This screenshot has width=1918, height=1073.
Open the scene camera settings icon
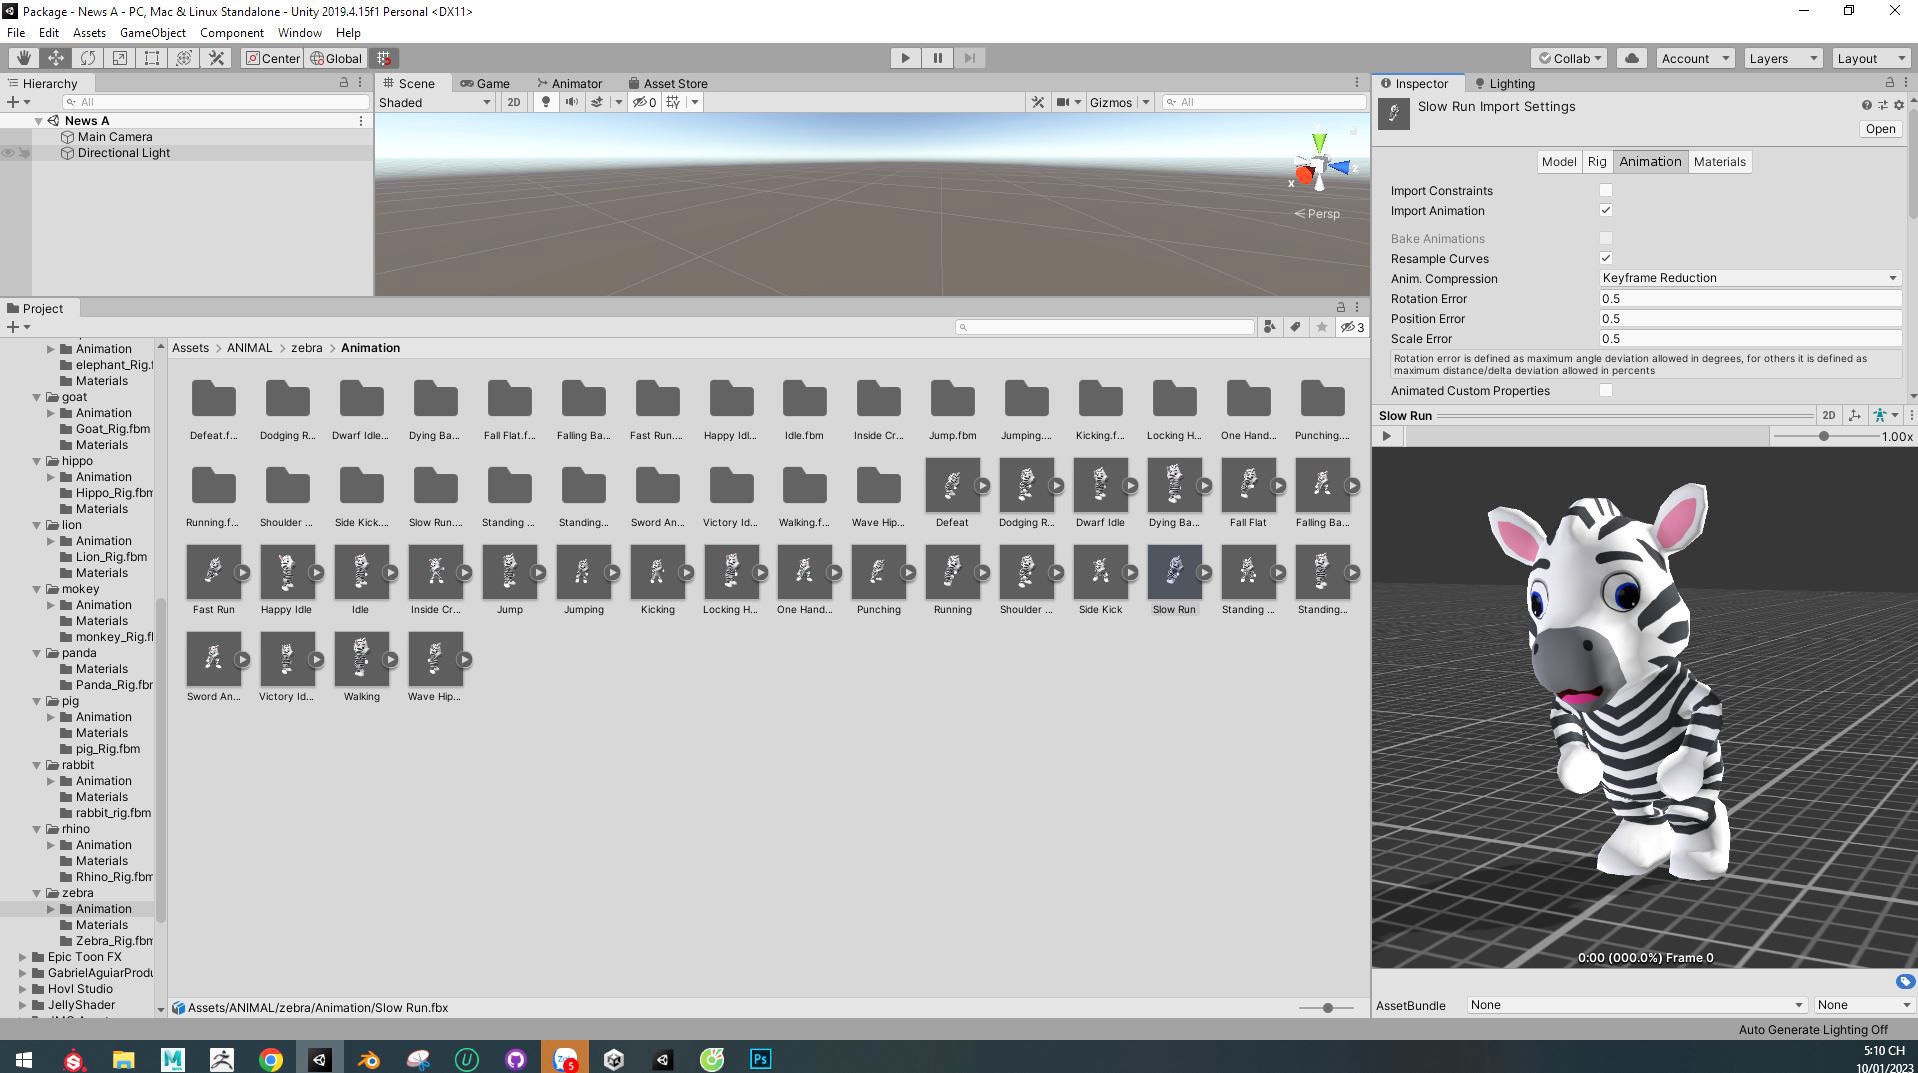point(1063,102)
